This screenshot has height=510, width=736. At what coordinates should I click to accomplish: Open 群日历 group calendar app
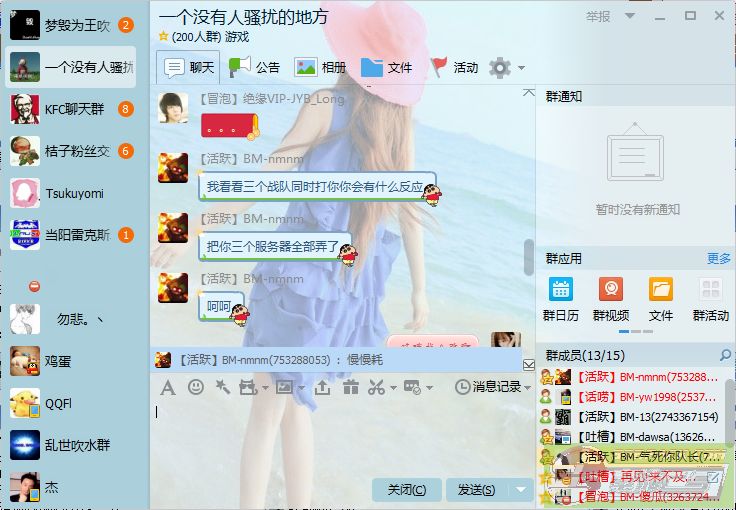[x=560, y=299]
